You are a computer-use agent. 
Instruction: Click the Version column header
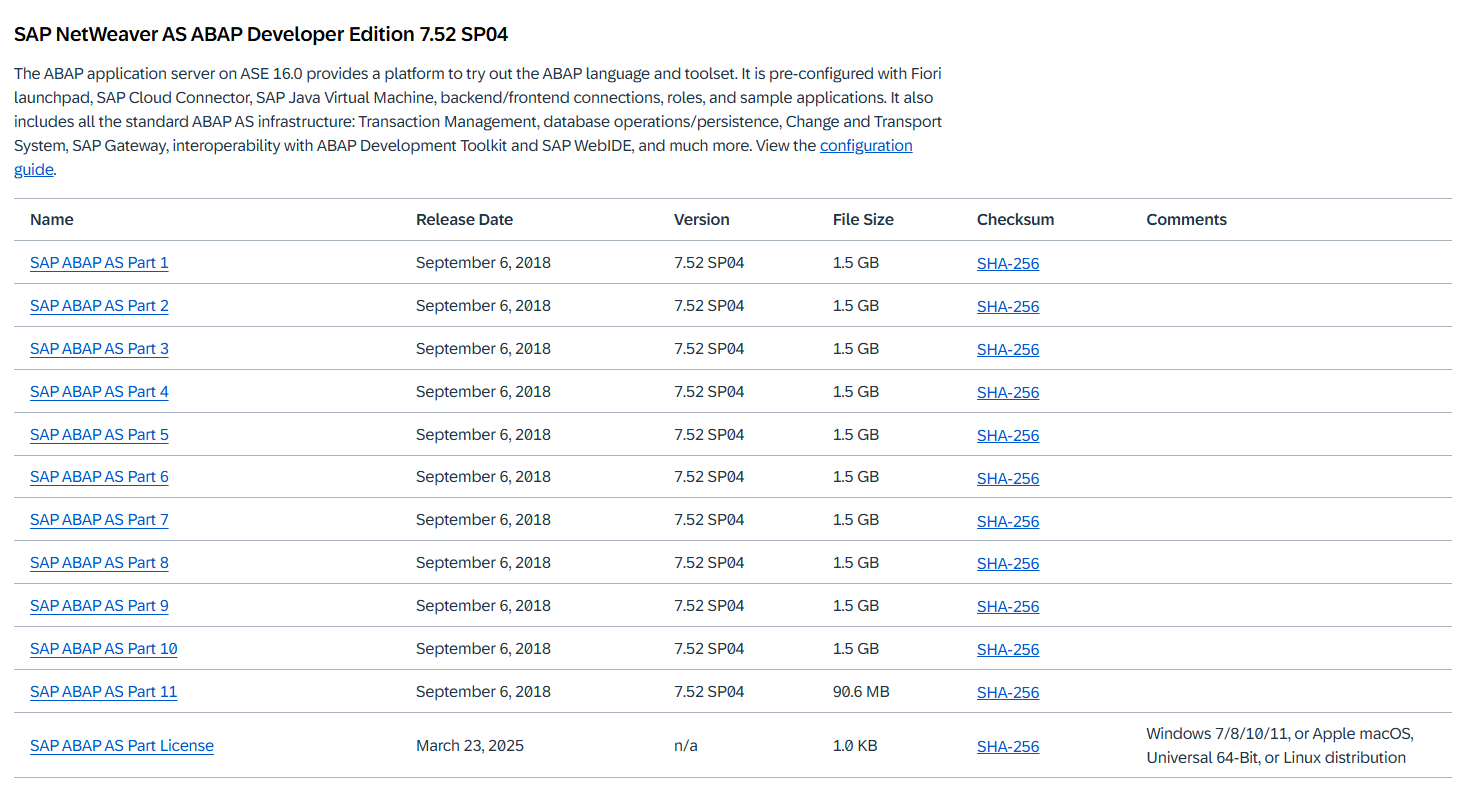point(702,220)
